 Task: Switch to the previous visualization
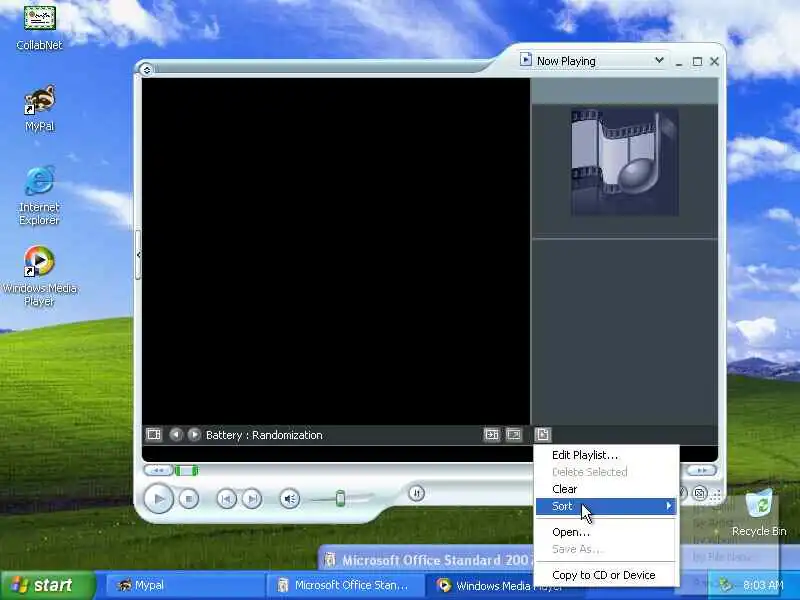[x=176, y=435]
